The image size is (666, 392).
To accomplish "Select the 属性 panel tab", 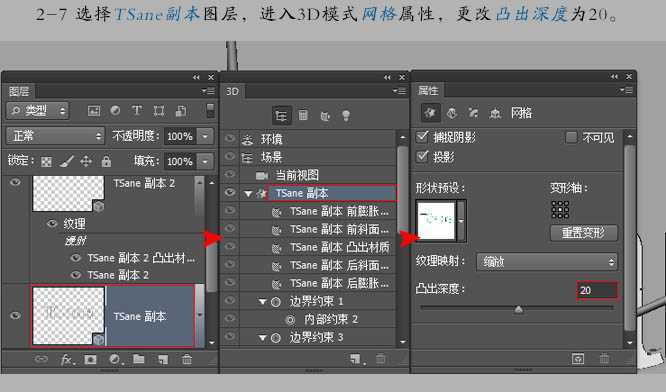I will coord(428,90).
